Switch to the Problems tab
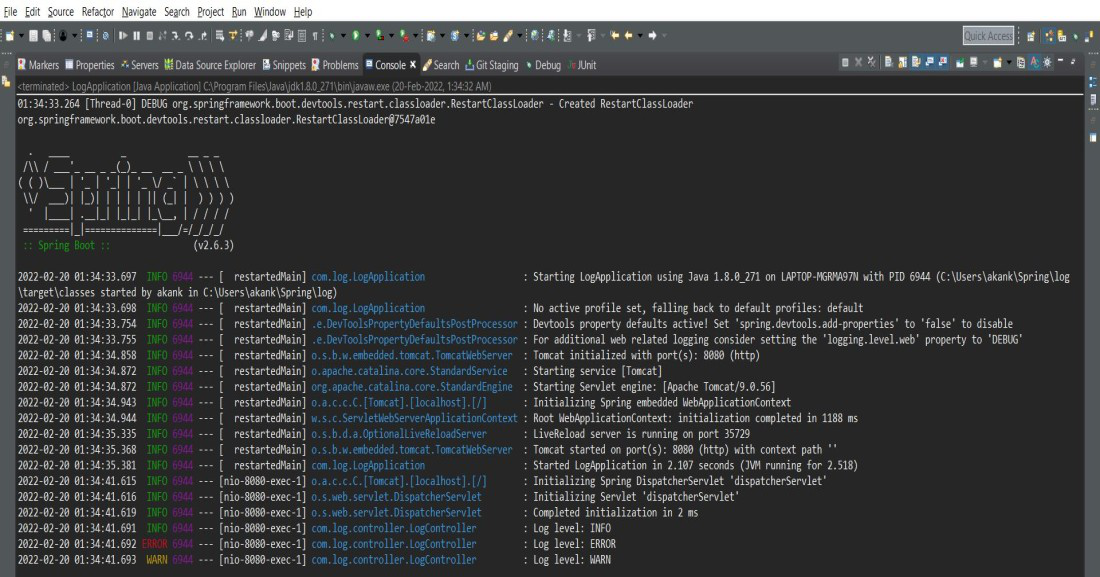 coord(340,64)
